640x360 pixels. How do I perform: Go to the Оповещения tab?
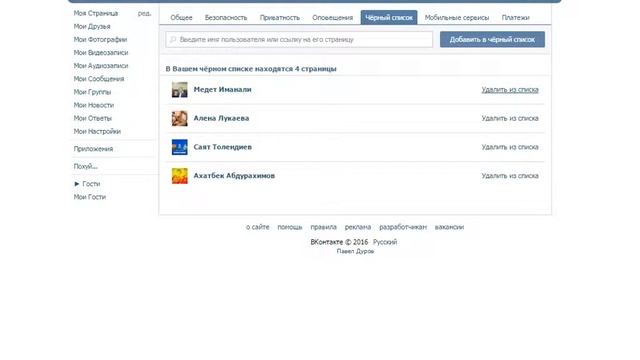tap(332, 18)
